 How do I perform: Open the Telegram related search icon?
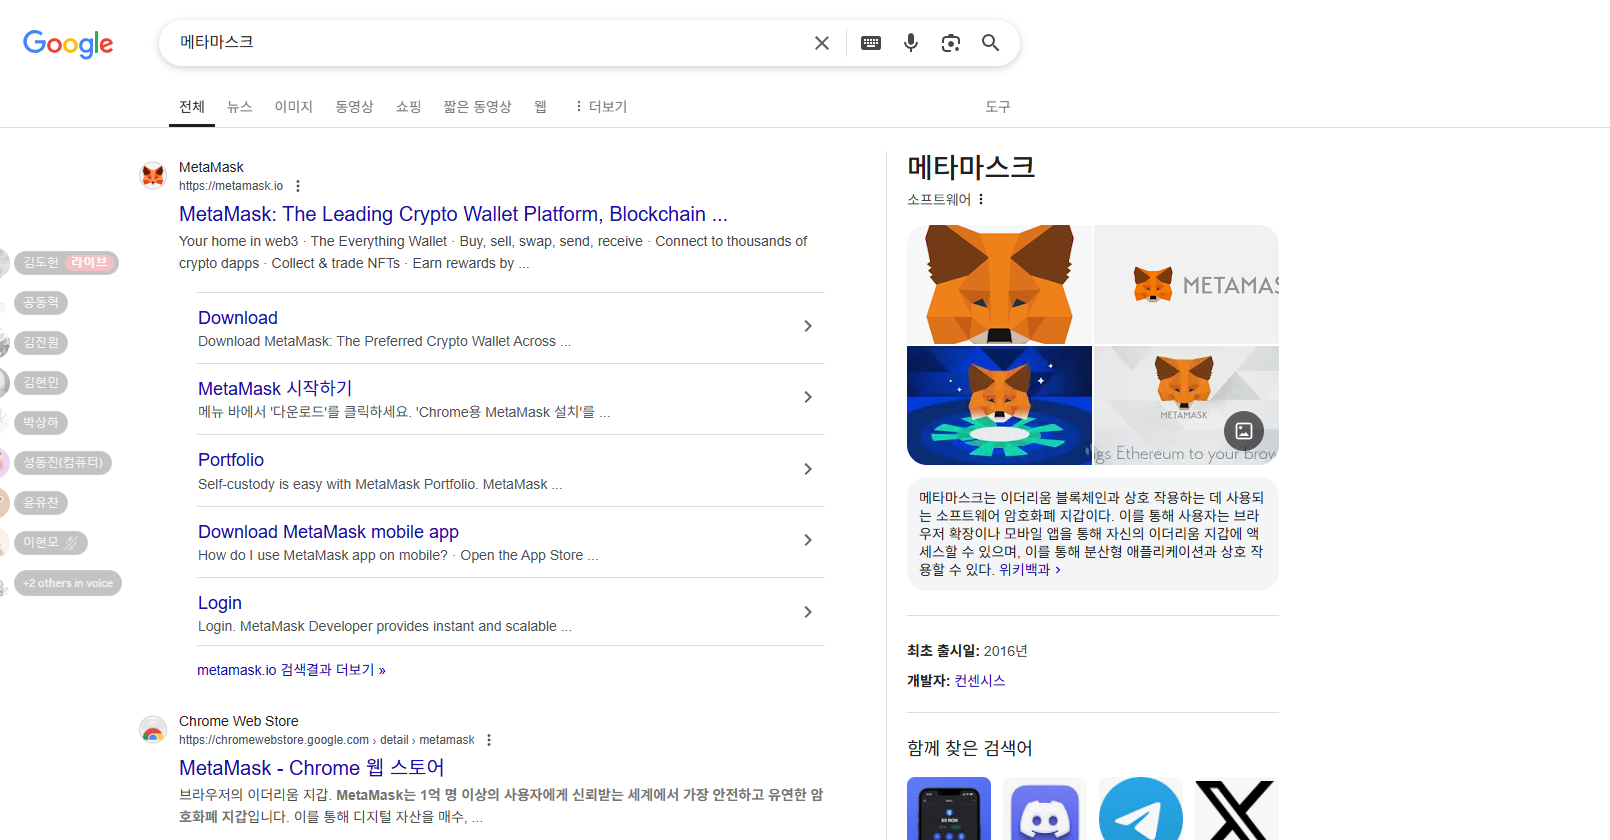pos(1141,810)
